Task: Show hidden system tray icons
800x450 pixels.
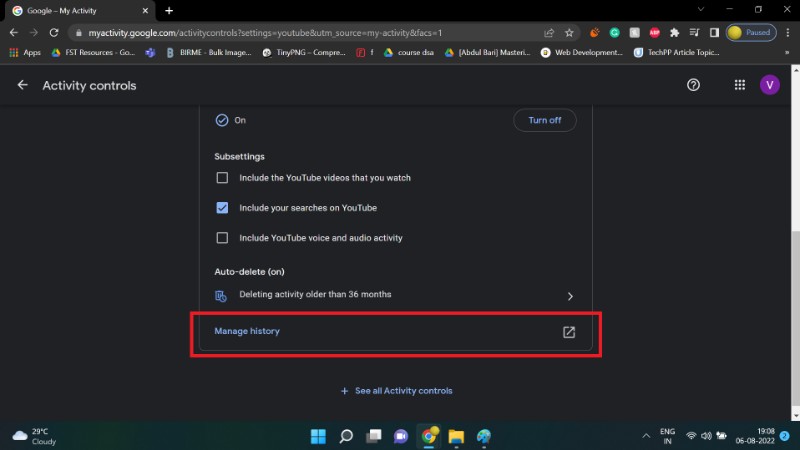Action: tap(645, 436)
